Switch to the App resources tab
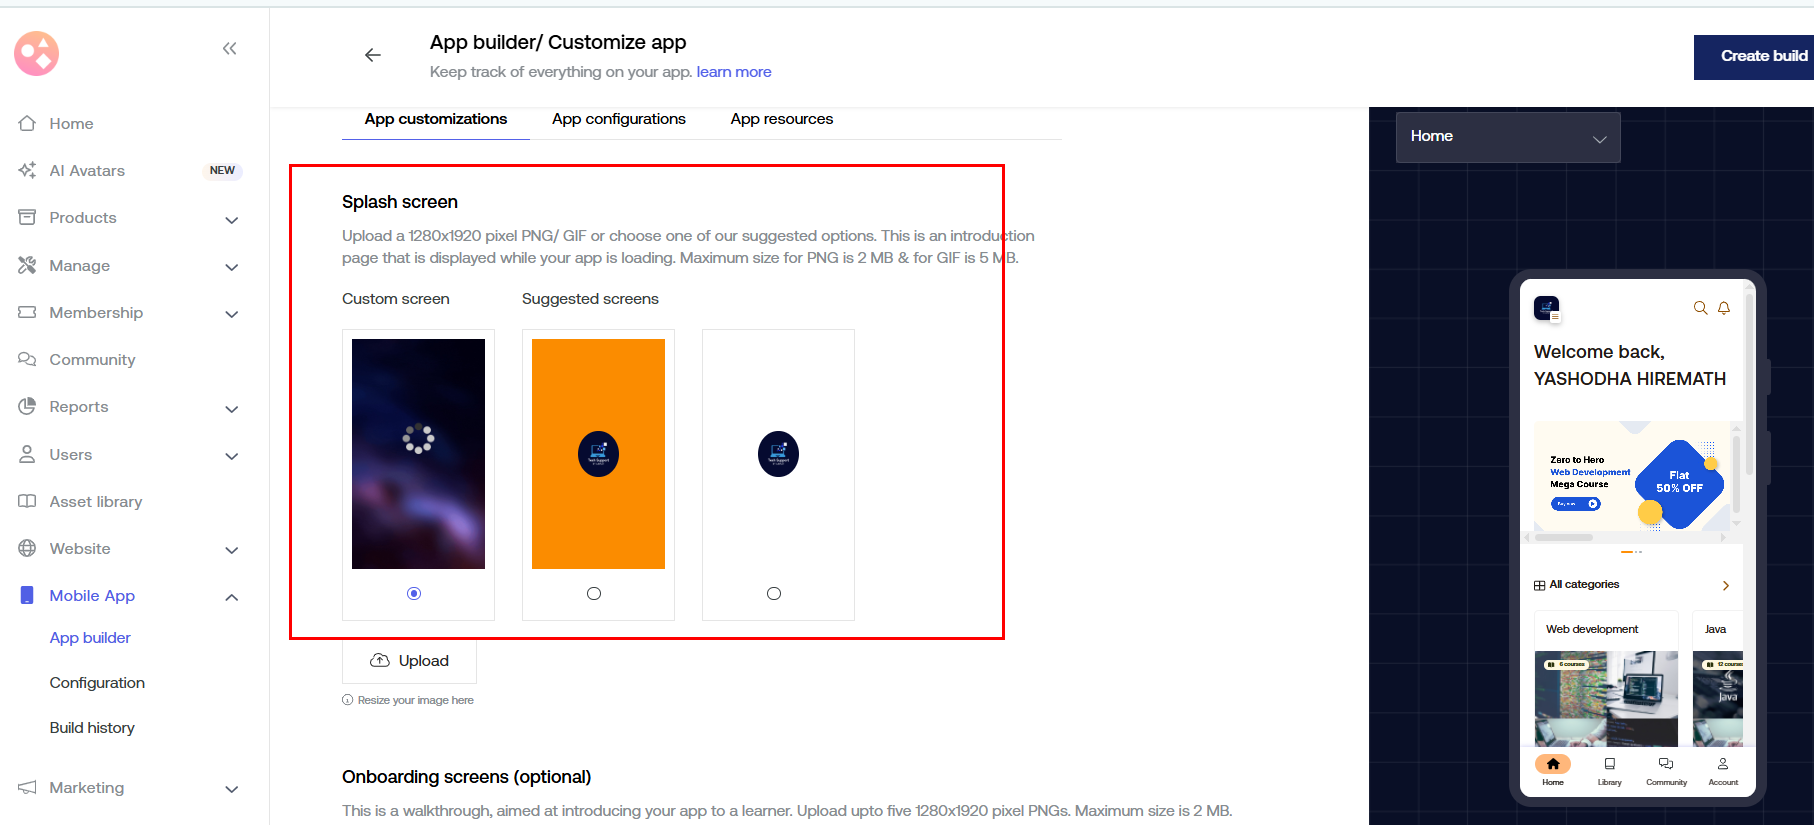Viewport: 1814px width, 825px height. (x=781, y=119)
